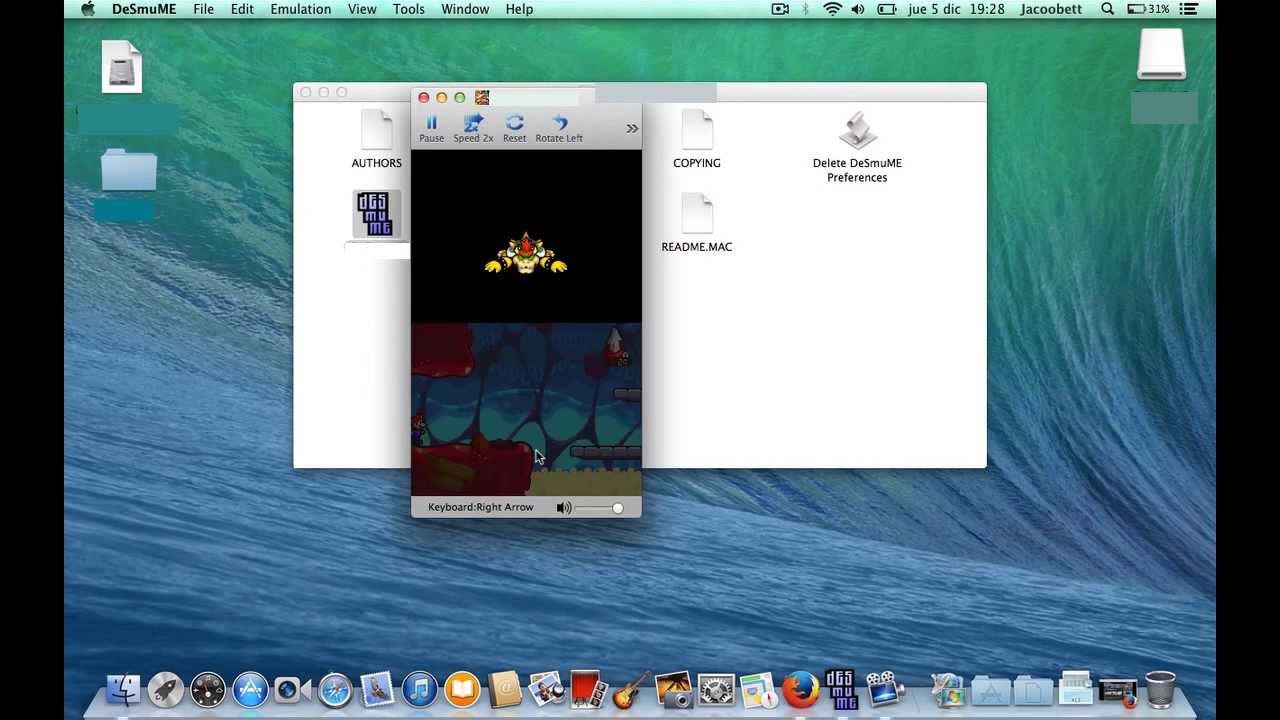This screenshot has height=720, width=1280.
Task: Open Notification Center icon
Action: 1191,9
